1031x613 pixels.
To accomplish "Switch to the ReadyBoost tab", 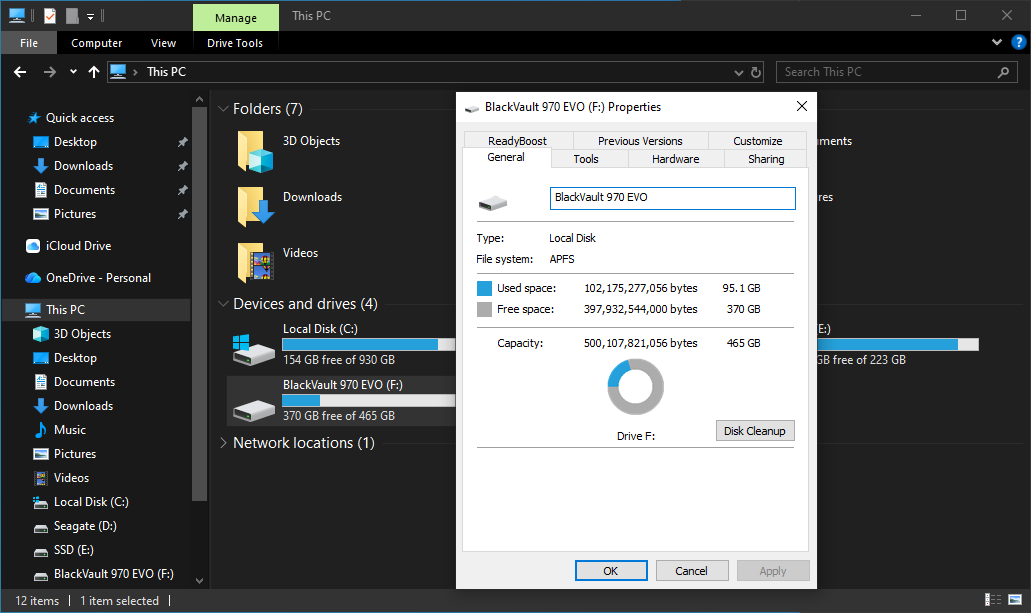I will (518, 141).
